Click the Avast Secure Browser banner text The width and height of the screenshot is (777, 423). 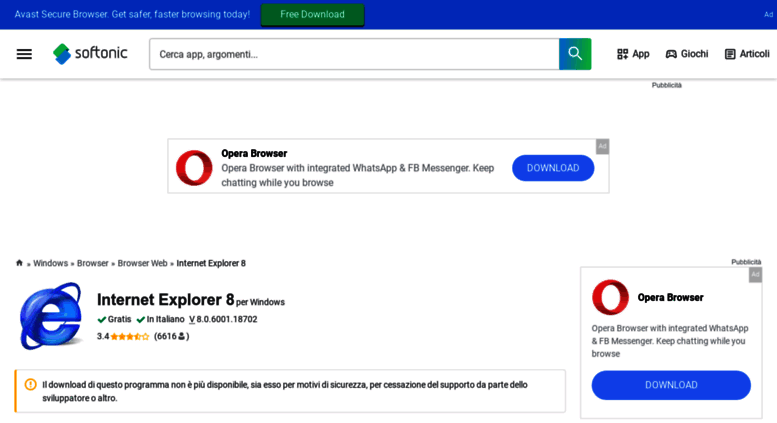(132, 14)
